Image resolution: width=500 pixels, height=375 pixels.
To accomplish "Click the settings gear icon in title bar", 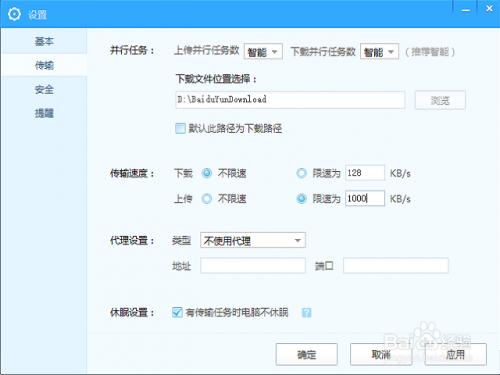I will tap(14, 14).
